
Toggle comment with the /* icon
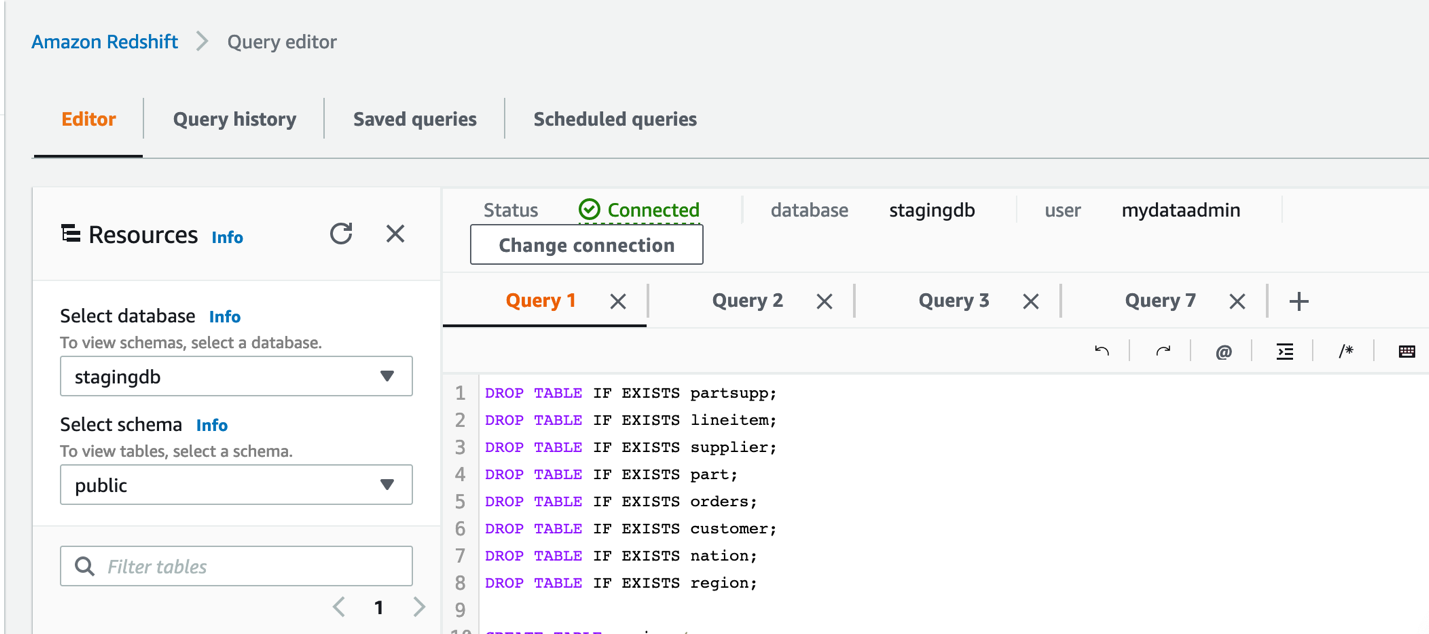point(1346,351)
